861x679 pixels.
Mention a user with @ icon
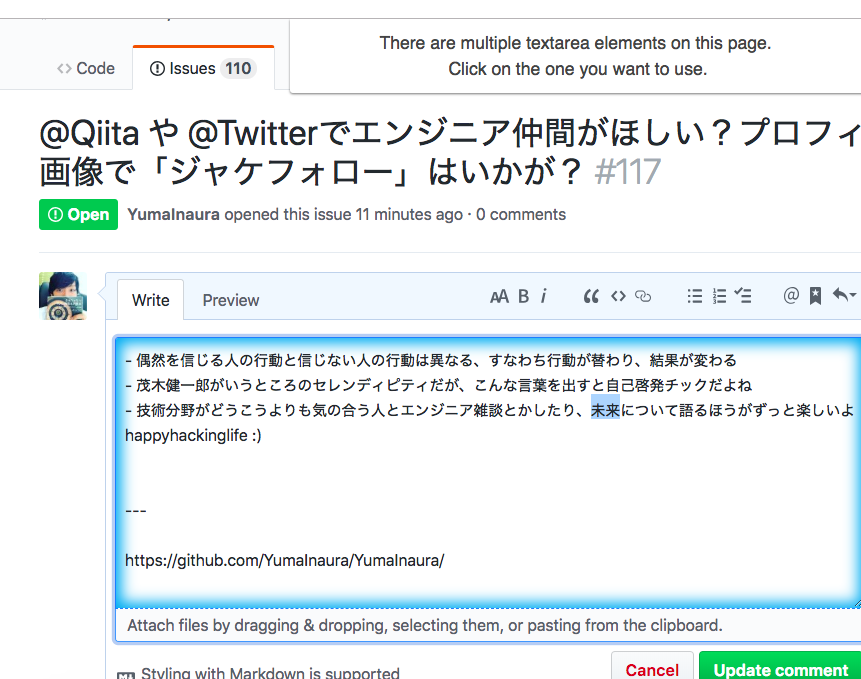(791, 295)
